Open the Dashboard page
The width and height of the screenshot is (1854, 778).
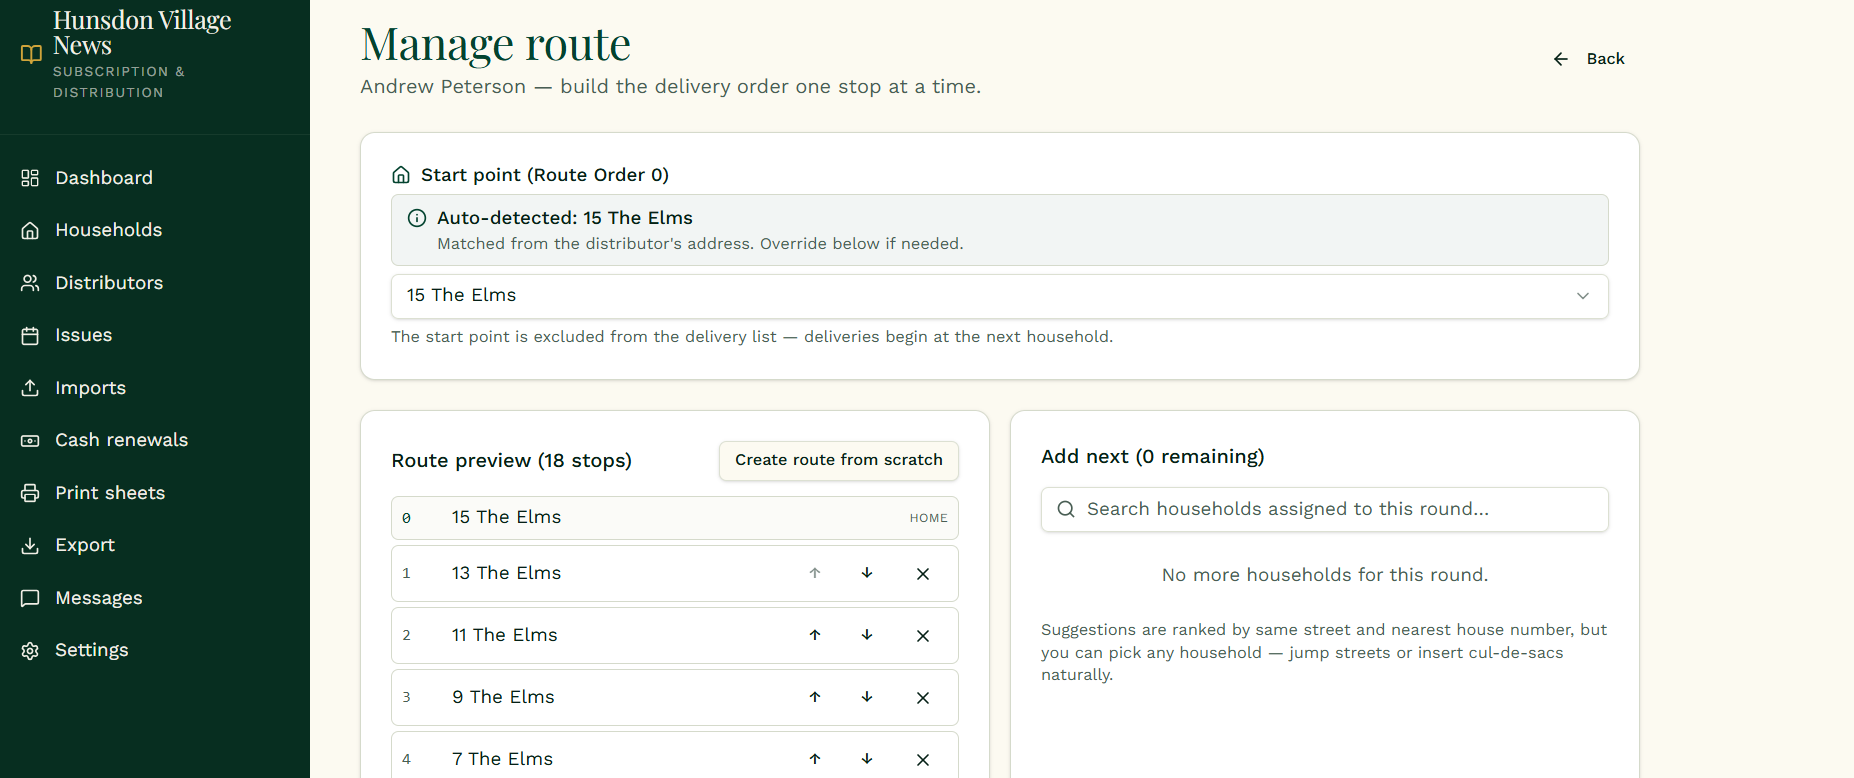point(104,178)
